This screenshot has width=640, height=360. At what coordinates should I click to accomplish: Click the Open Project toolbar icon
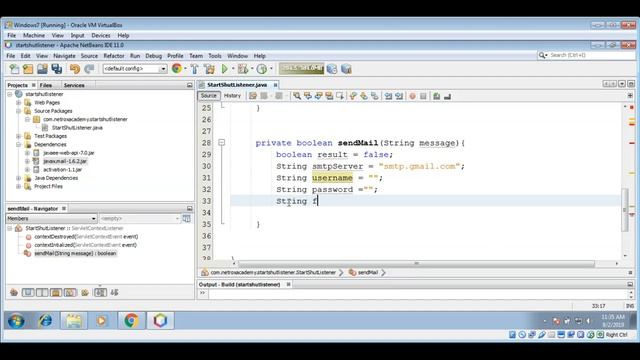click(42, 69)
